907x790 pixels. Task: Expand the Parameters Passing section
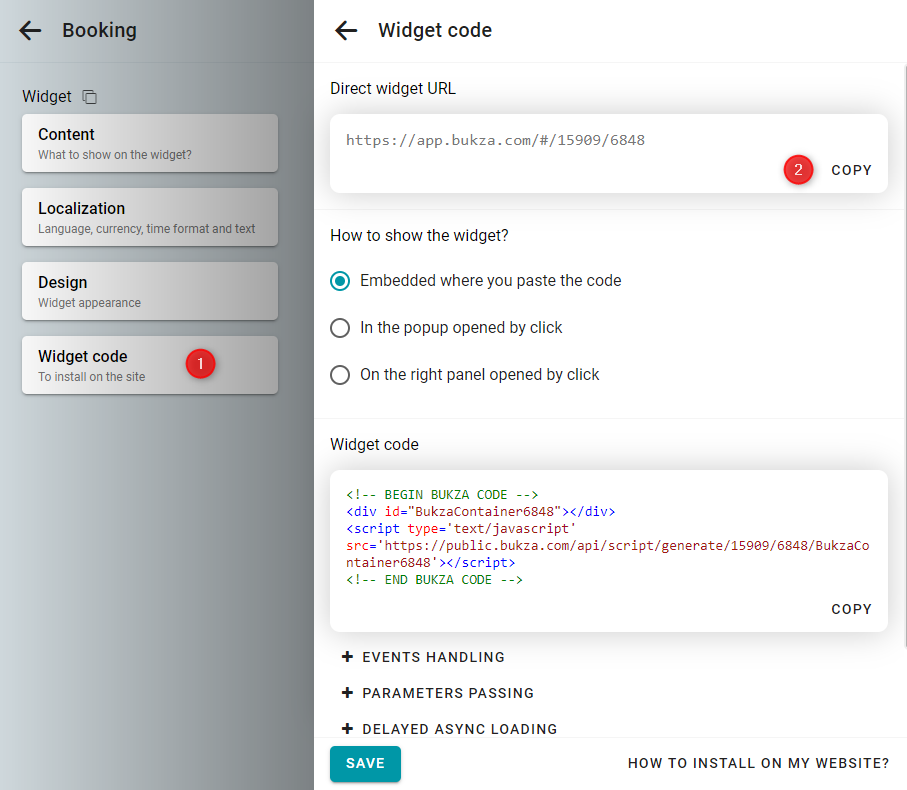coord(448,693)
